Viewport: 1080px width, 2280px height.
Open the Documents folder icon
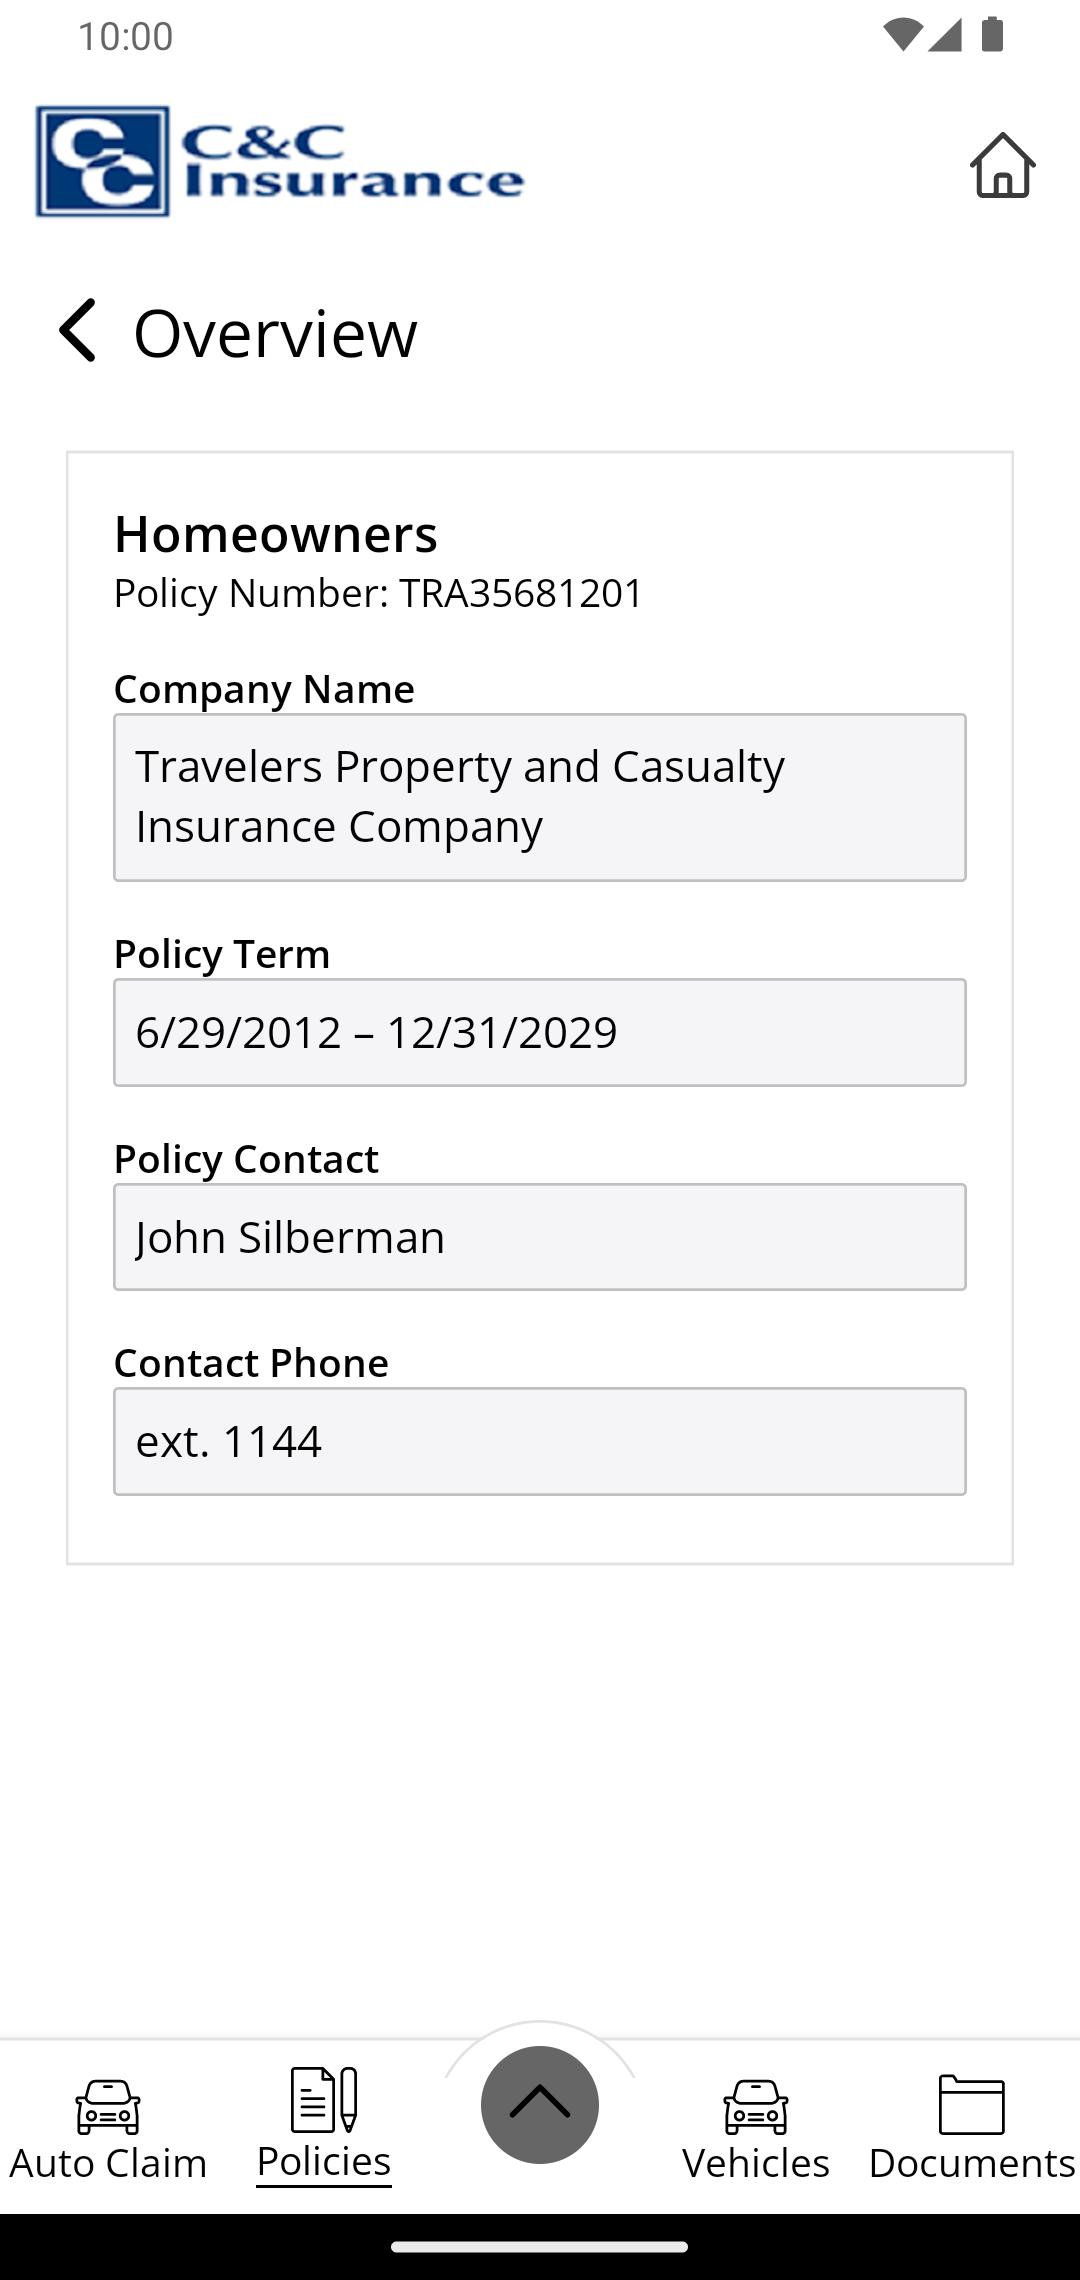click(972, 2105)
